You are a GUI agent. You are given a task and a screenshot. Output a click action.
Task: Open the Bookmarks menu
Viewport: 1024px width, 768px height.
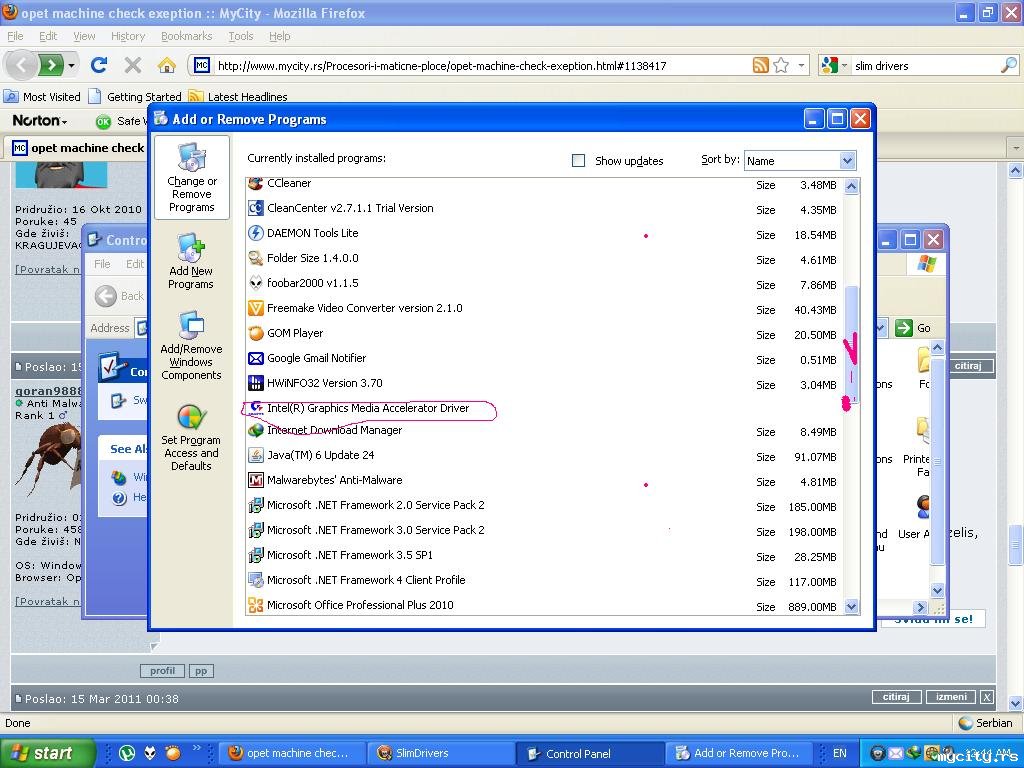tap(186, 36)
